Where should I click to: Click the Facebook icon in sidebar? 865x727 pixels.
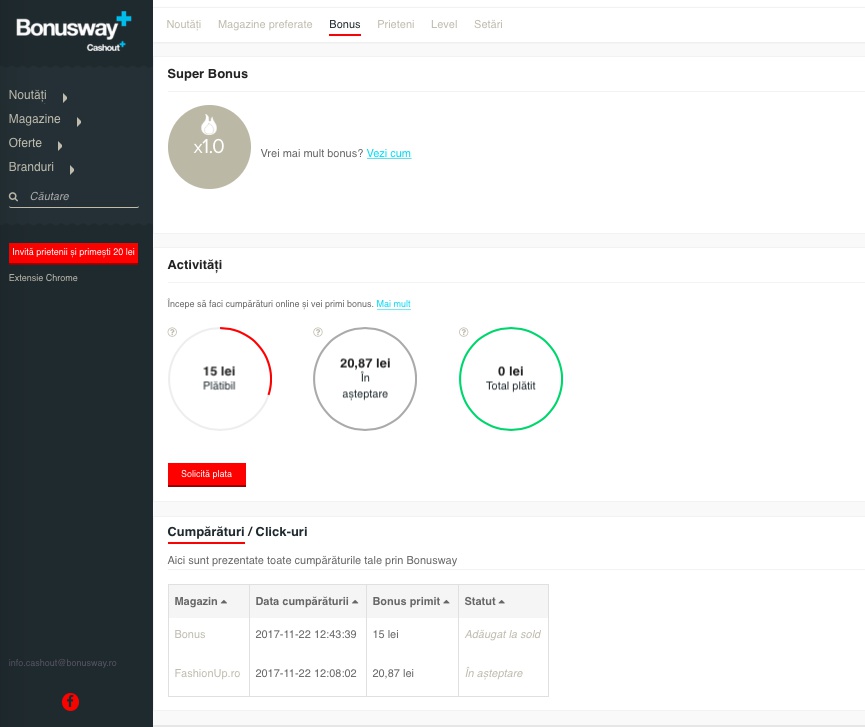pos(70,702)
